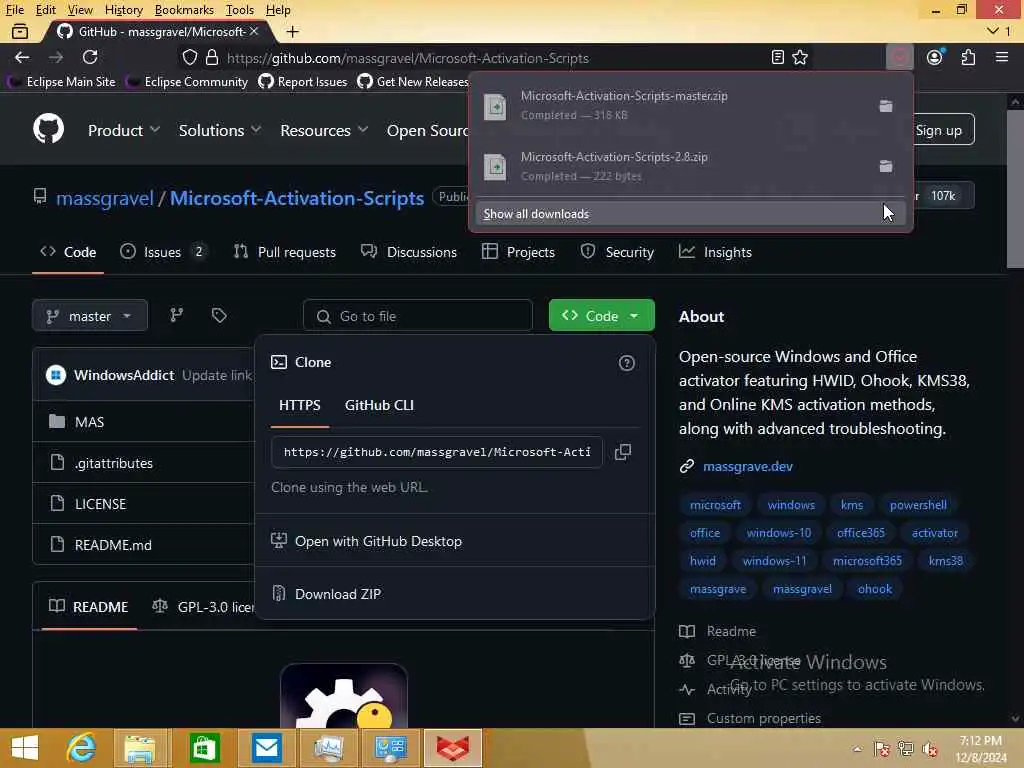Viewport: 1024px width, 768px height.
Task: Open the Firefox downloads toolbar button
Action: tap(899, 57)
